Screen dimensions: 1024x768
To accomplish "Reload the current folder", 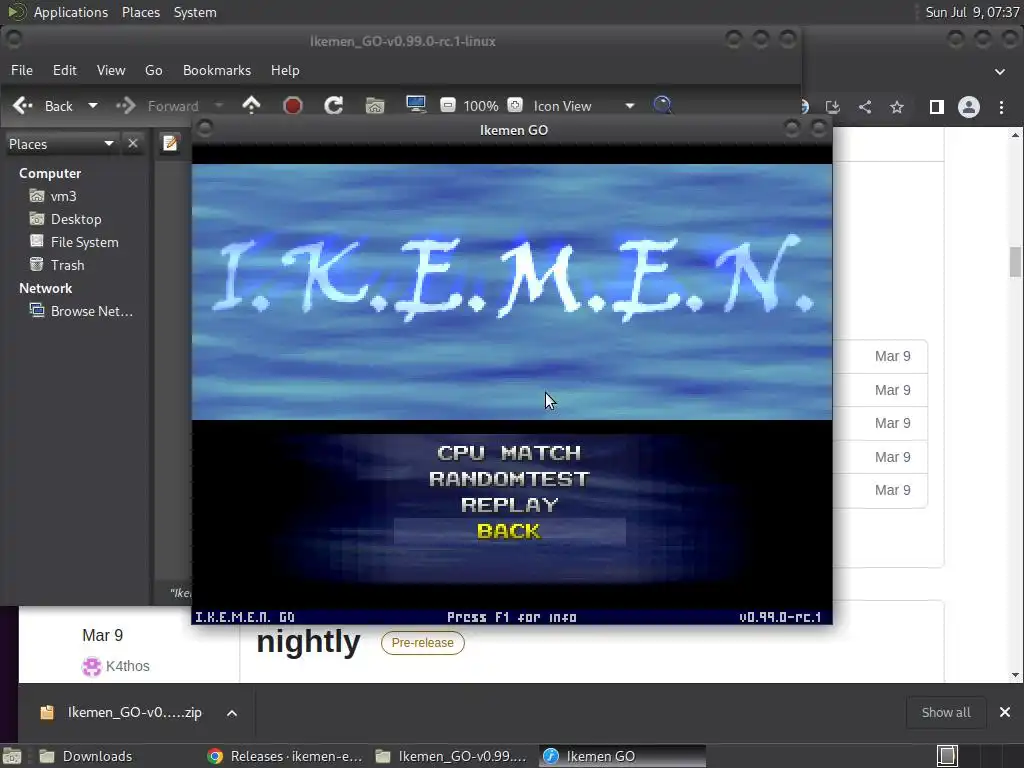I will pyautogui.click(x=334, y=105).
